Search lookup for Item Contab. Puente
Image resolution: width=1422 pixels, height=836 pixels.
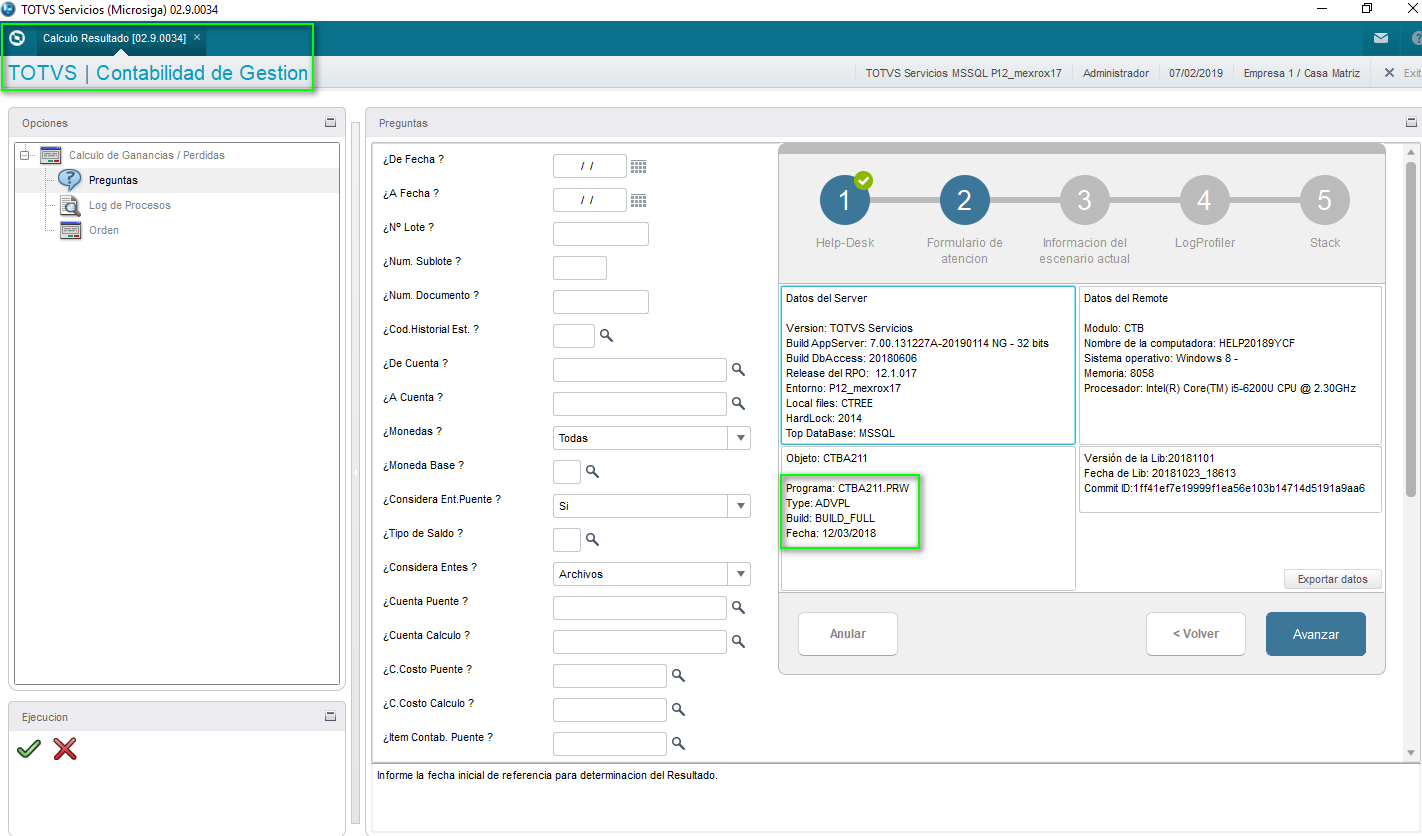coord(678,744)
